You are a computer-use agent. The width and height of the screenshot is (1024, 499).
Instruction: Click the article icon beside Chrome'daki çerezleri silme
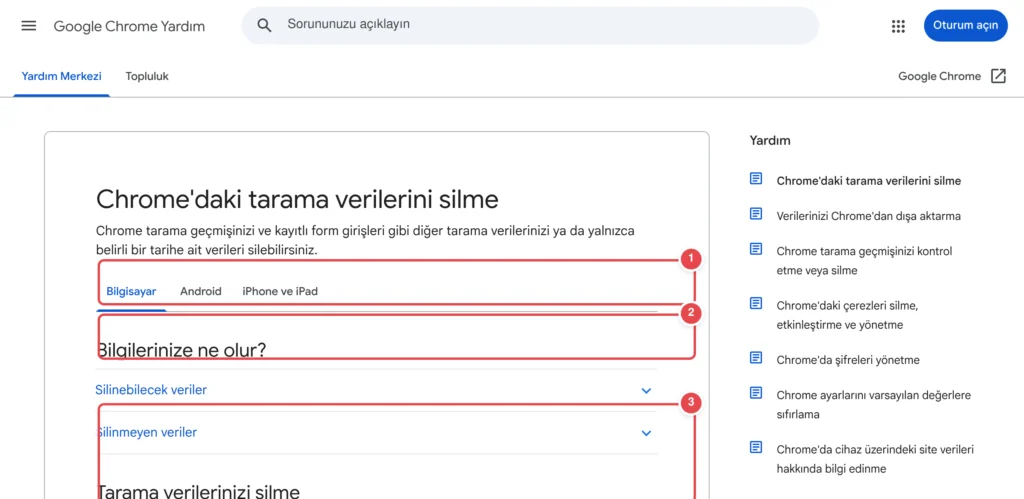coord(756,303)
